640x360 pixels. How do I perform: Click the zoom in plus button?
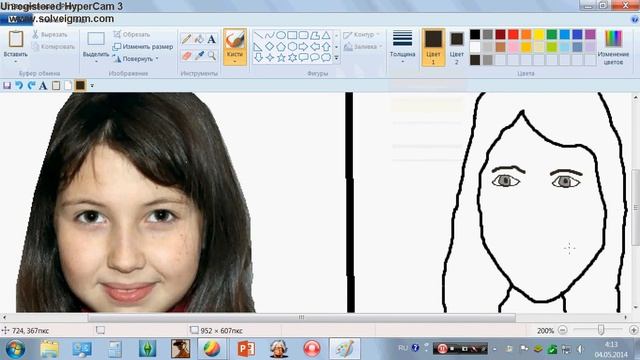(633, 330)
